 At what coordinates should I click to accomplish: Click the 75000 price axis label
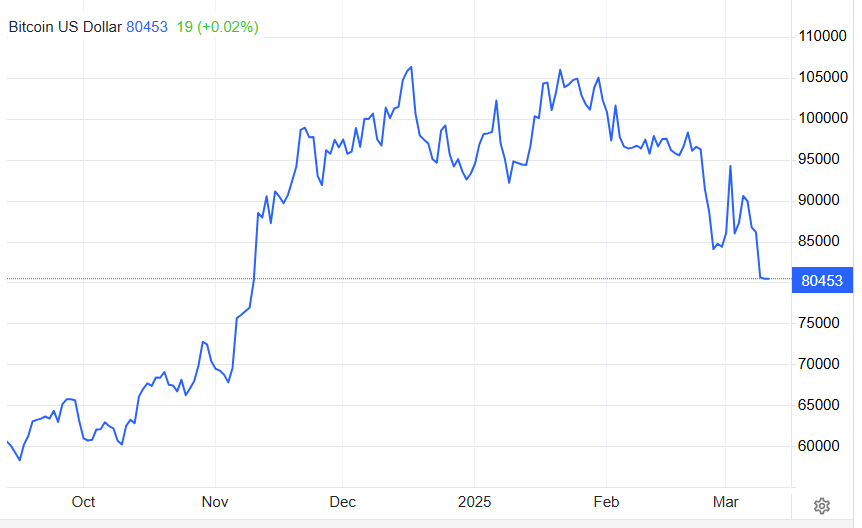pyautogui.click(x=819, y=323)
